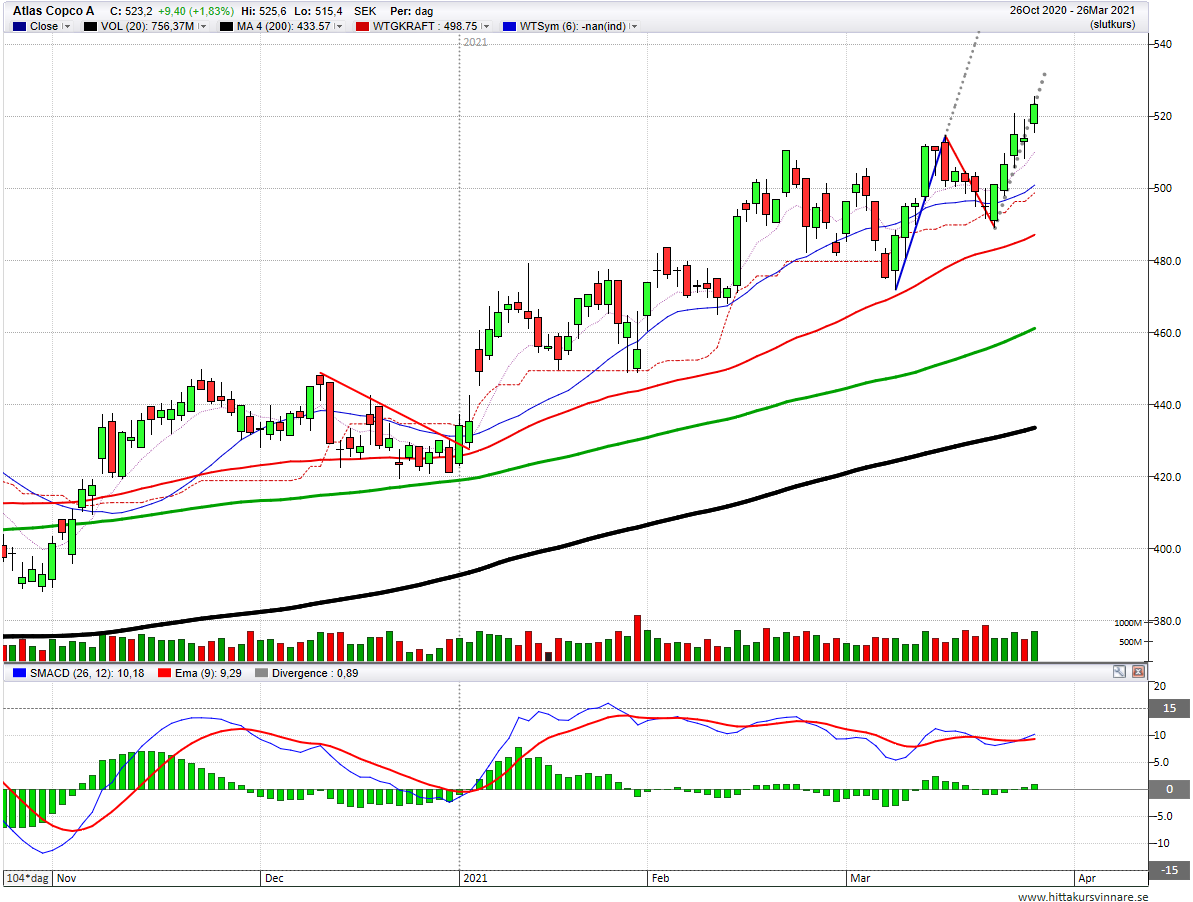Select the VOL (20): 756,37M legend label
1193x902 pixels.
[x=148, y=27]
